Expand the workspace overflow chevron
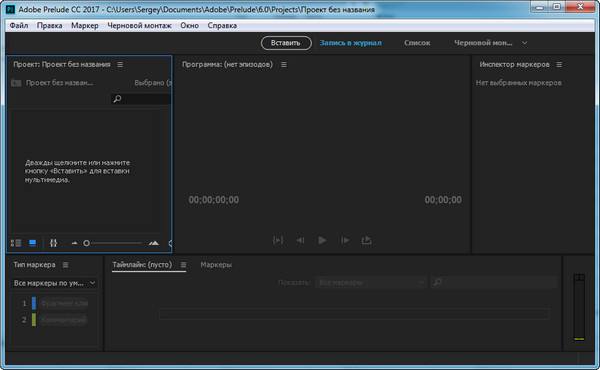Image resolution: width=600 pixels, height=370 pixels. (x=525, y=43)
